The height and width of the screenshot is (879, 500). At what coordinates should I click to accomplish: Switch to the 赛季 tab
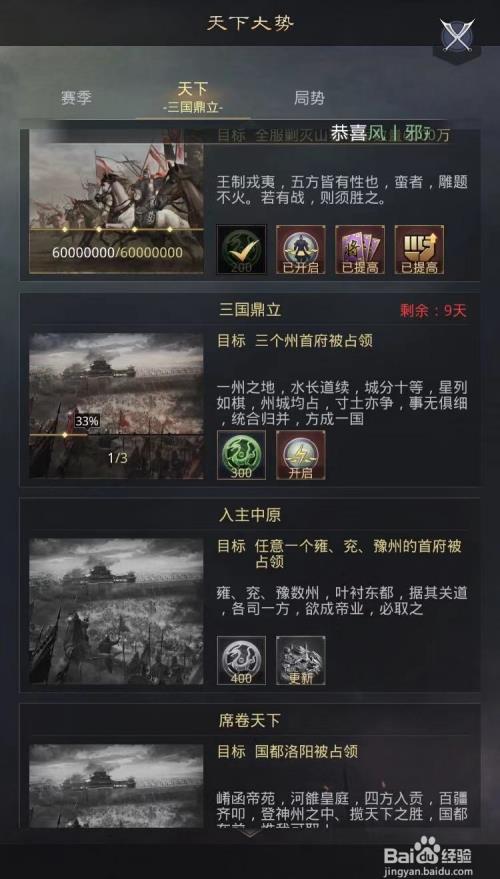coord(76,98)
